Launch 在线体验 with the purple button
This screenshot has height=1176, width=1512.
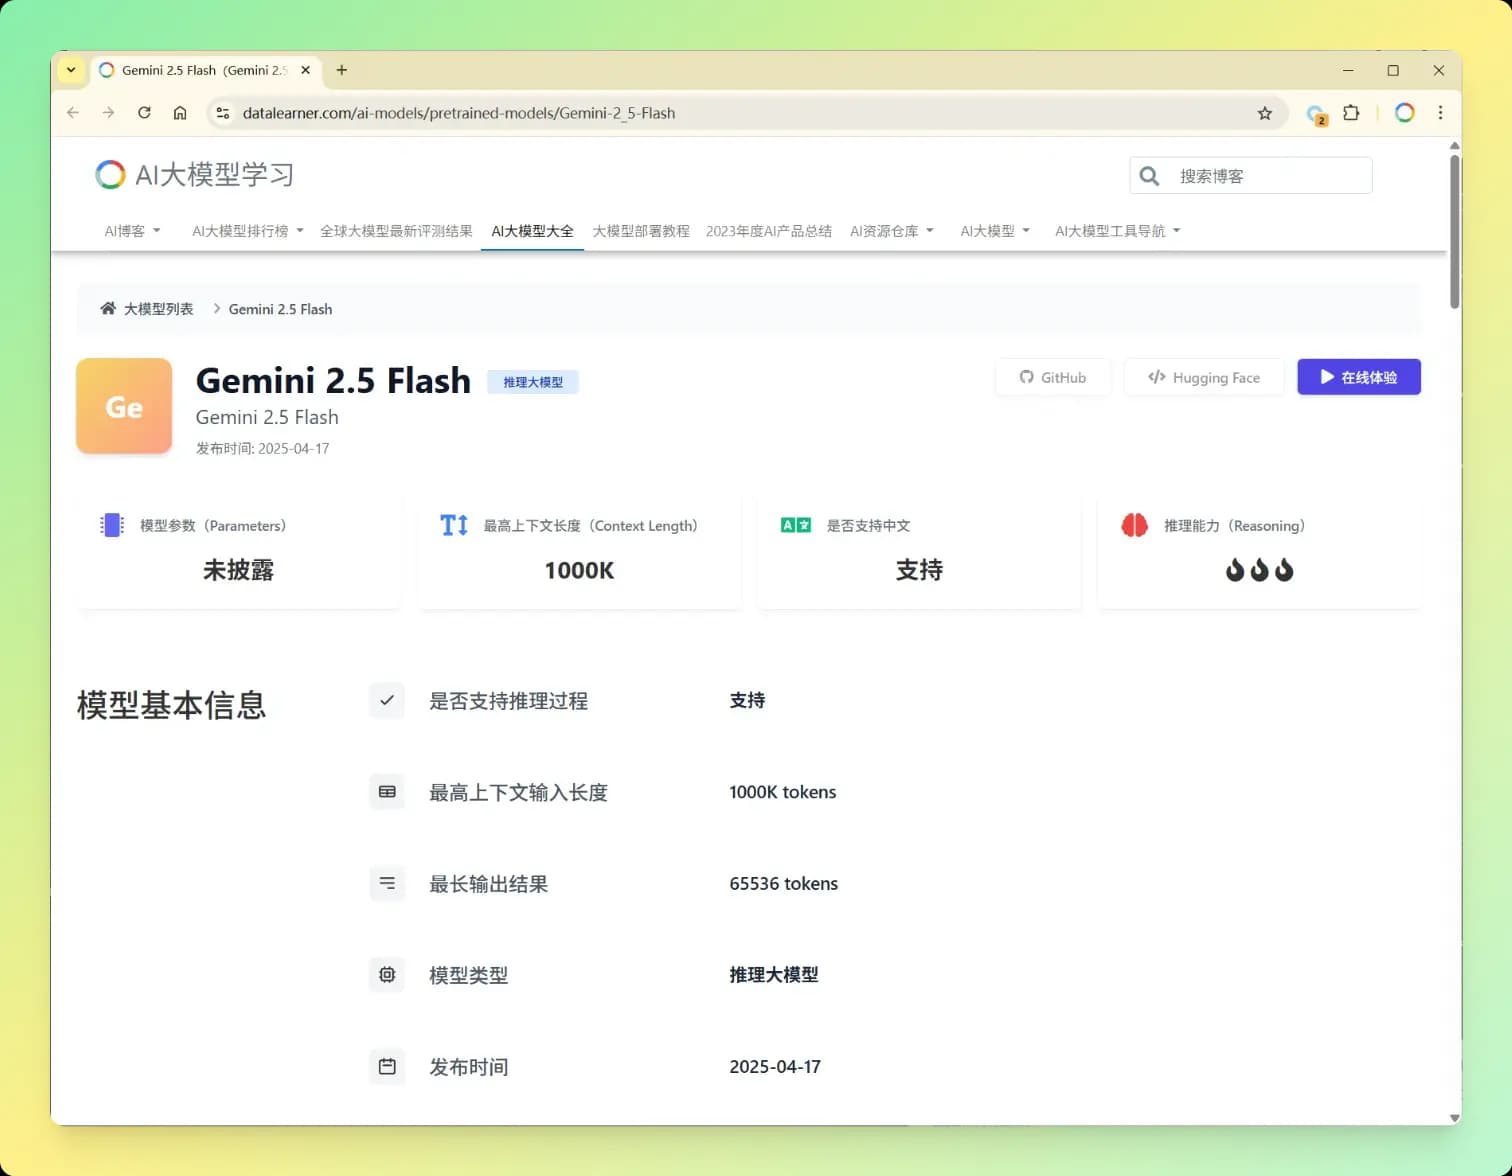(1358, 377)
